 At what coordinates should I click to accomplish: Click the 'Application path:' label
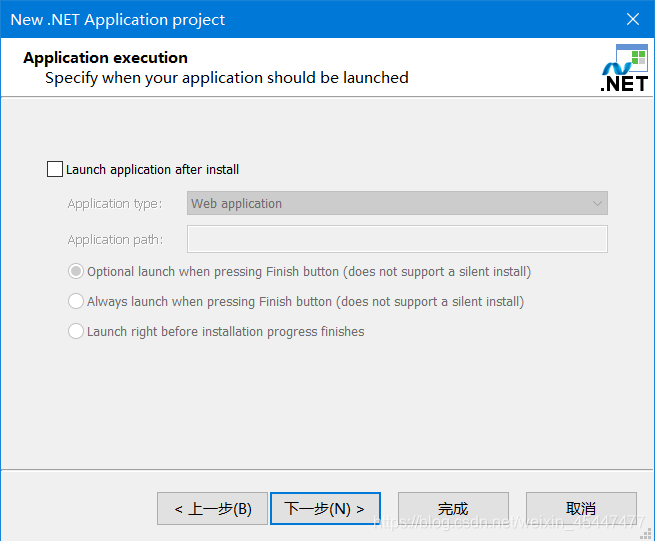pos(115,240)
